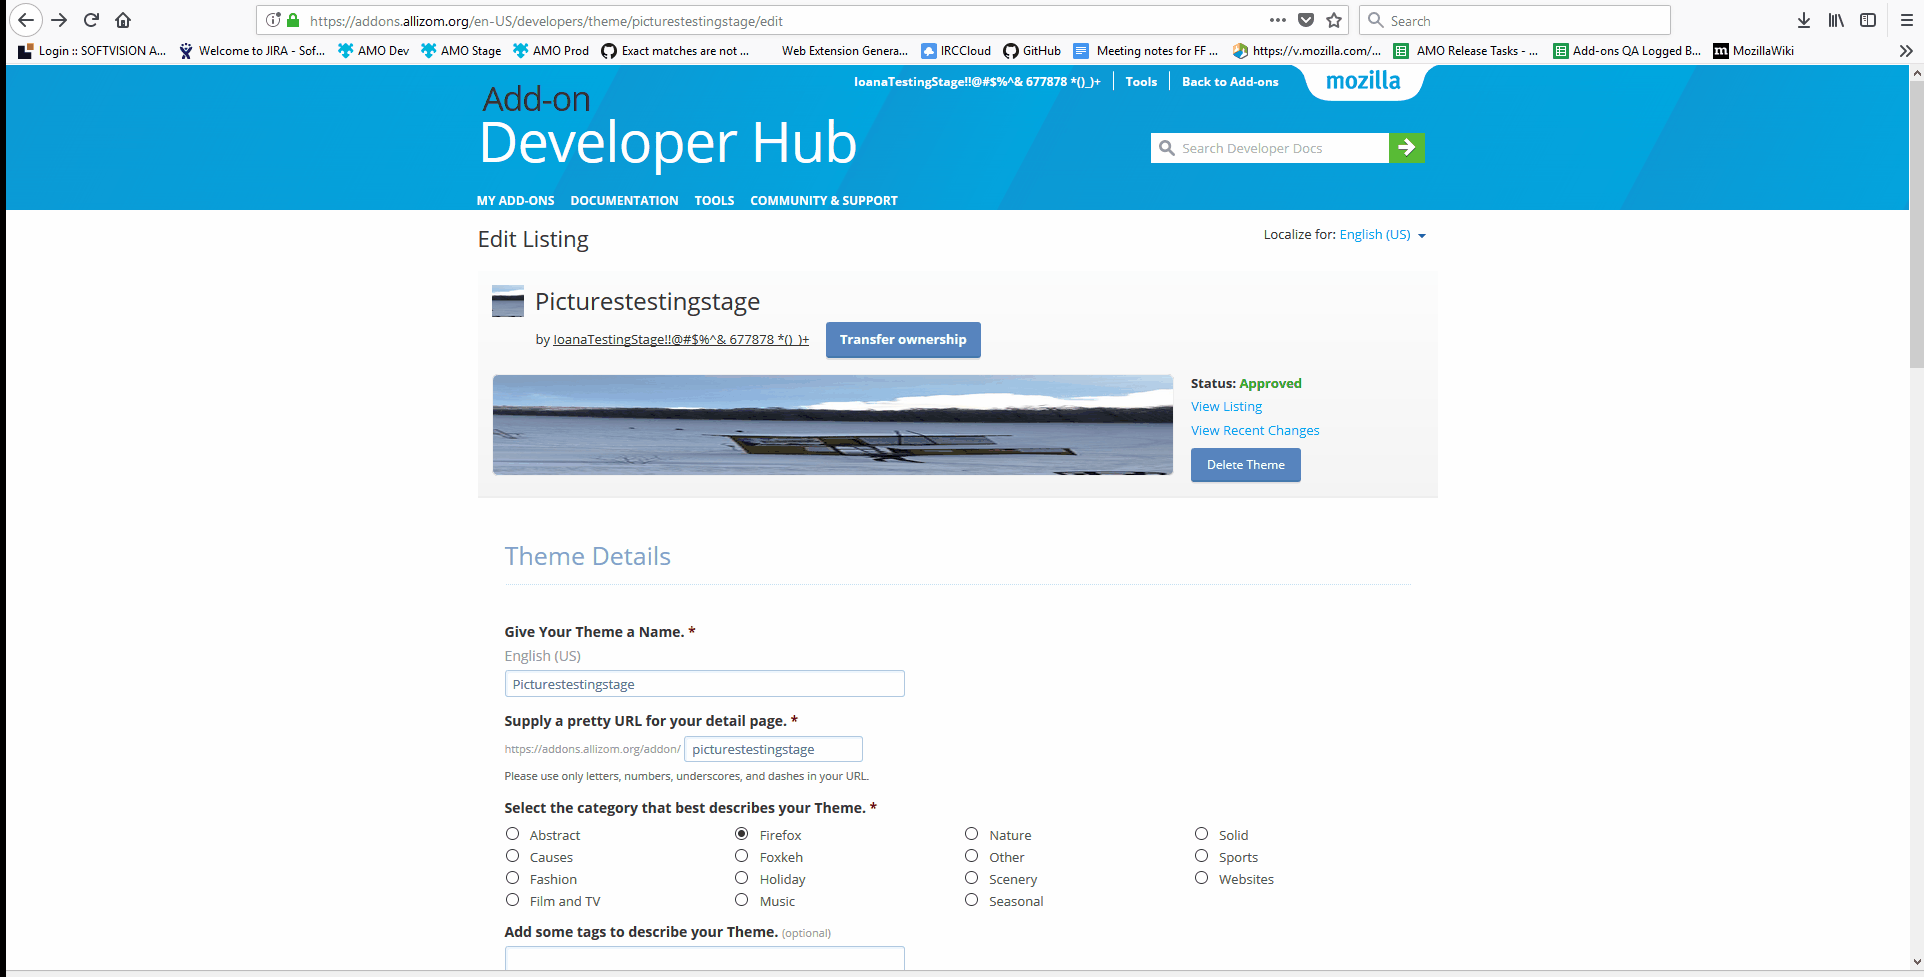Open the My Add-ons menu item
Viewport: 1924px width, 977px height.
click(x=515, y=200)
